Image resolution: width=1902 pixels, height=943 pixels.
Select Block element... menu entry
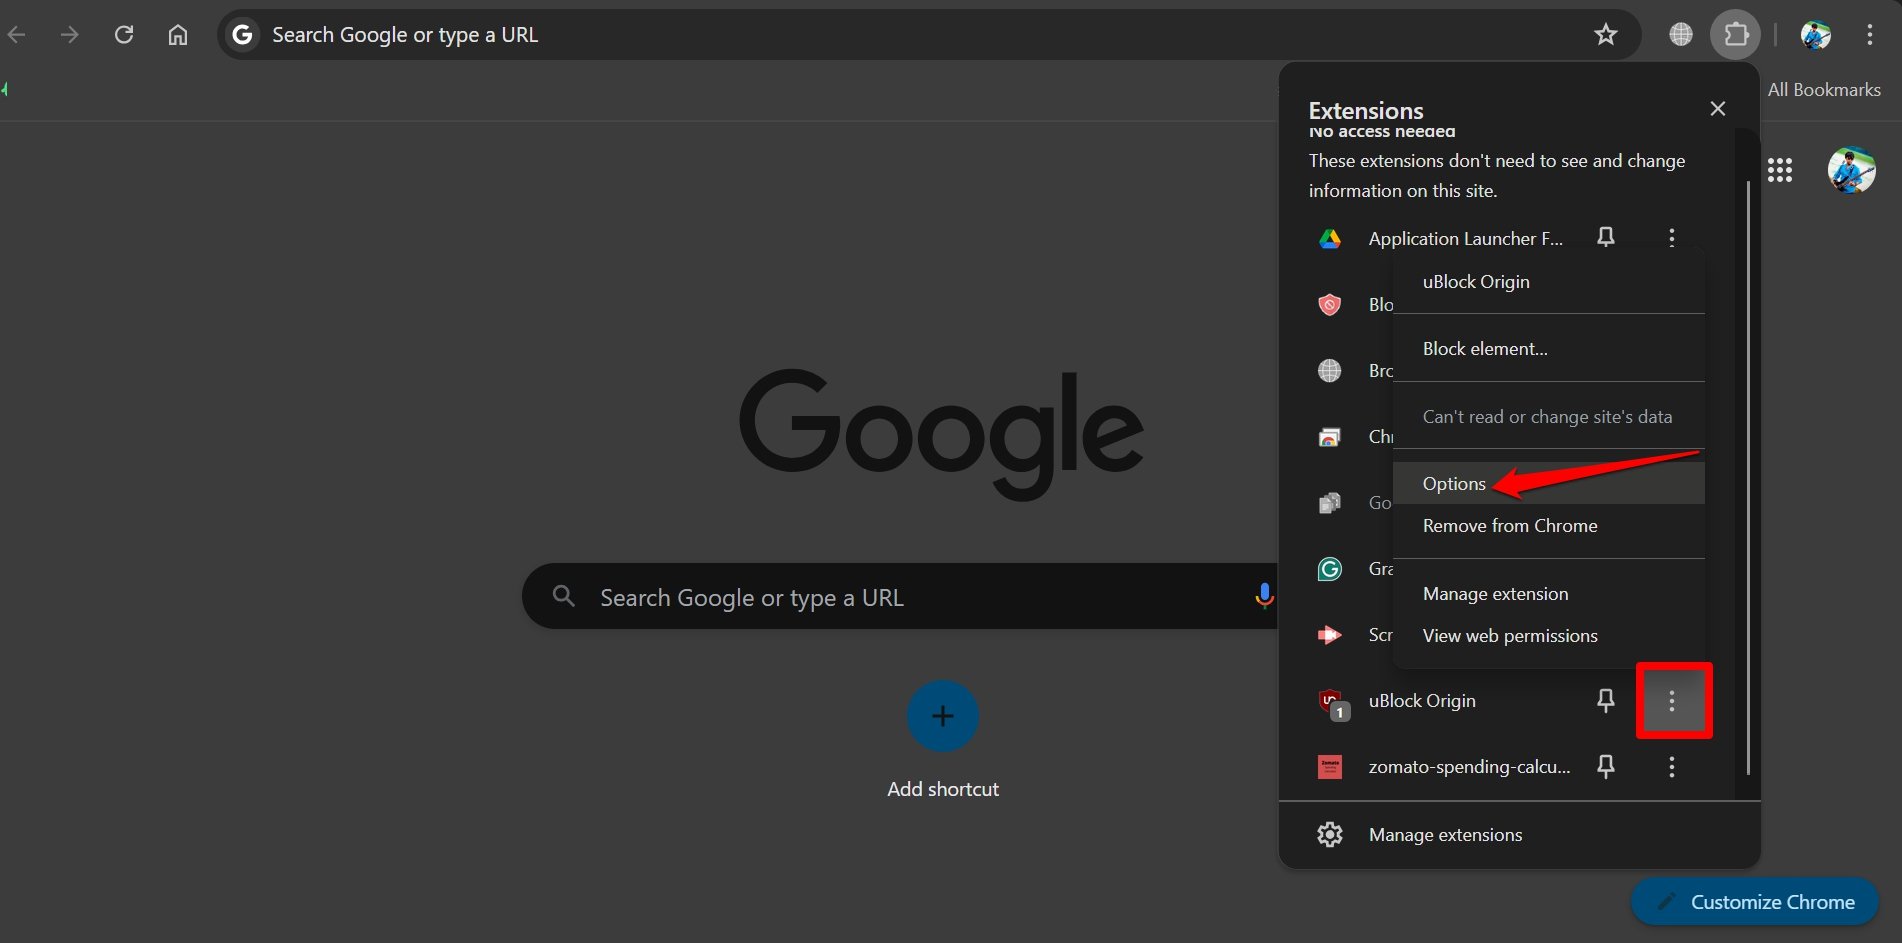click(x=1549, y=349)
